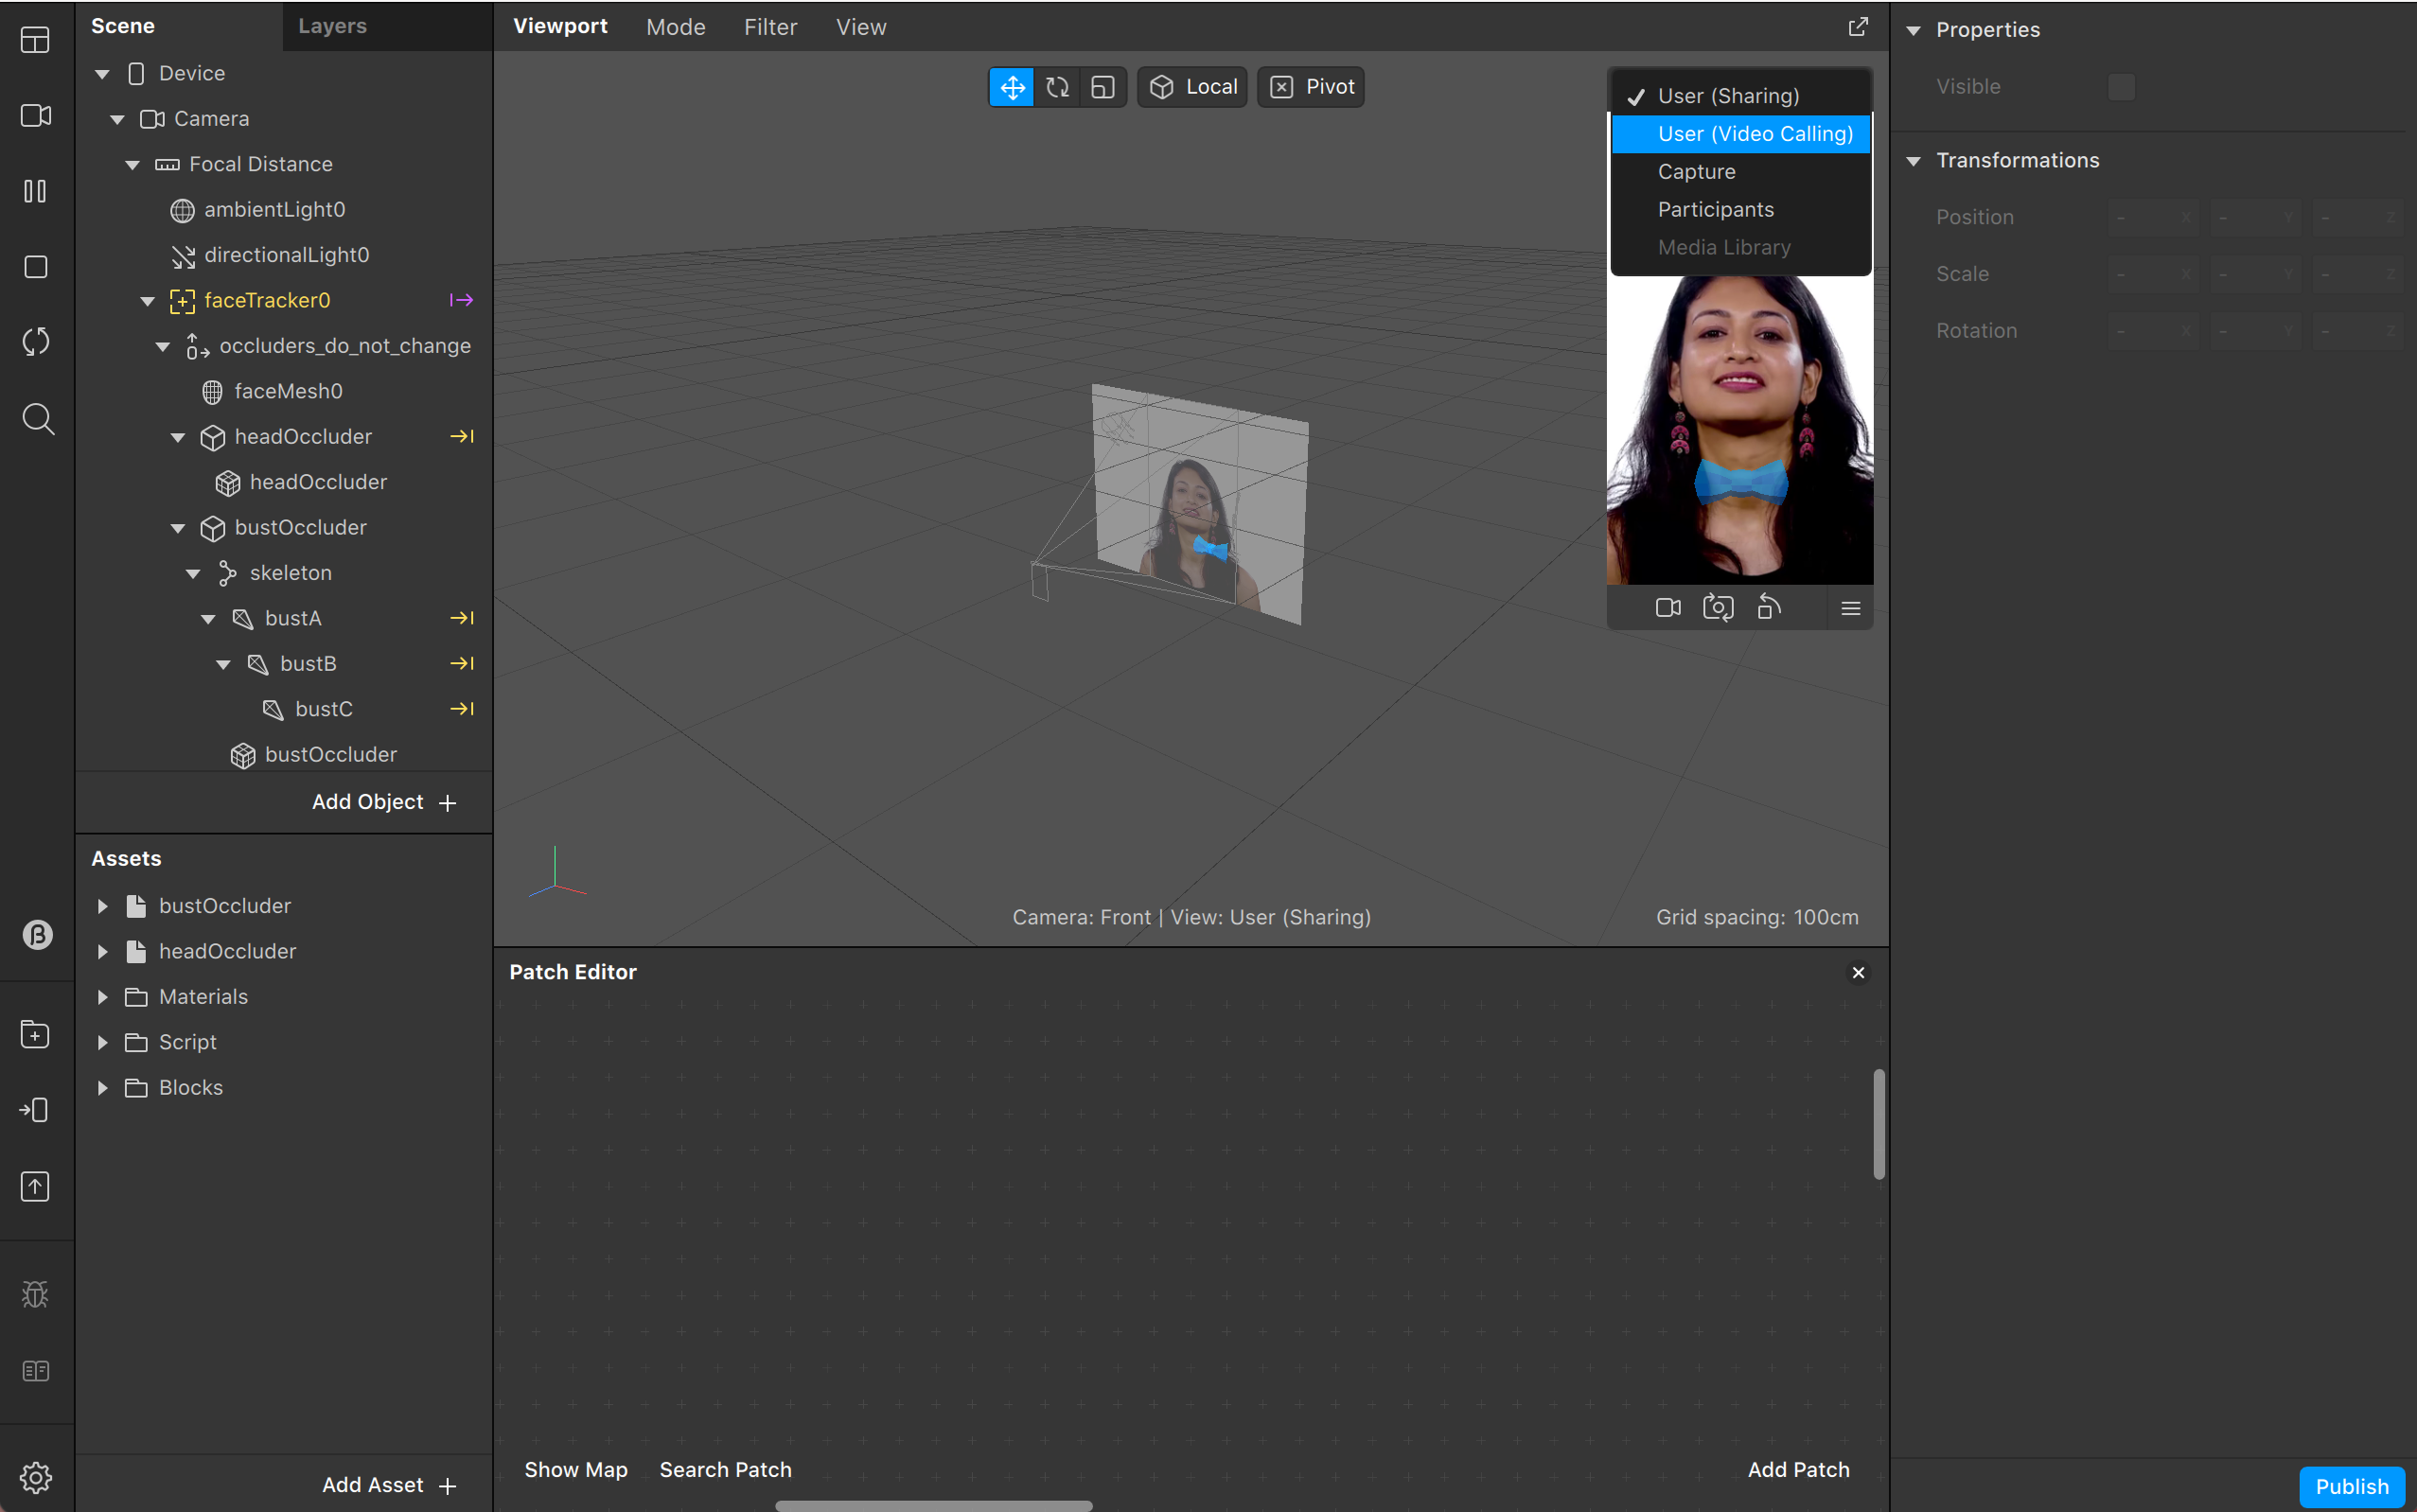Select the move/translate manipulator tool
The image size is (2417, 1512).
1012,87
